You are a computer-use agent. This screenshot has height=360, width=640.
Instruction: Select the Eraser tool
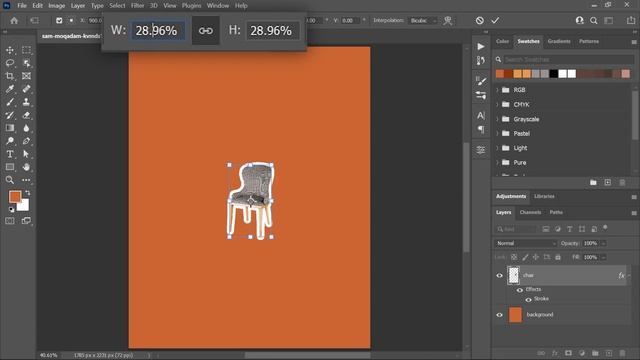point(26,115)
